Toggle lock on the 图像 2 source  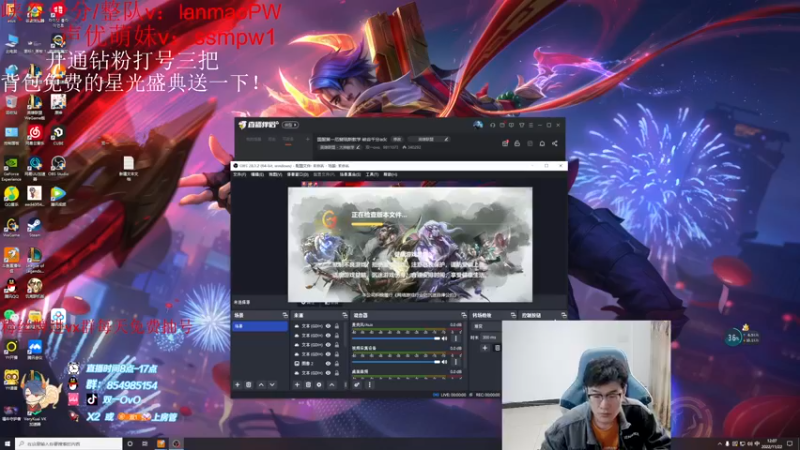point(337,364)
